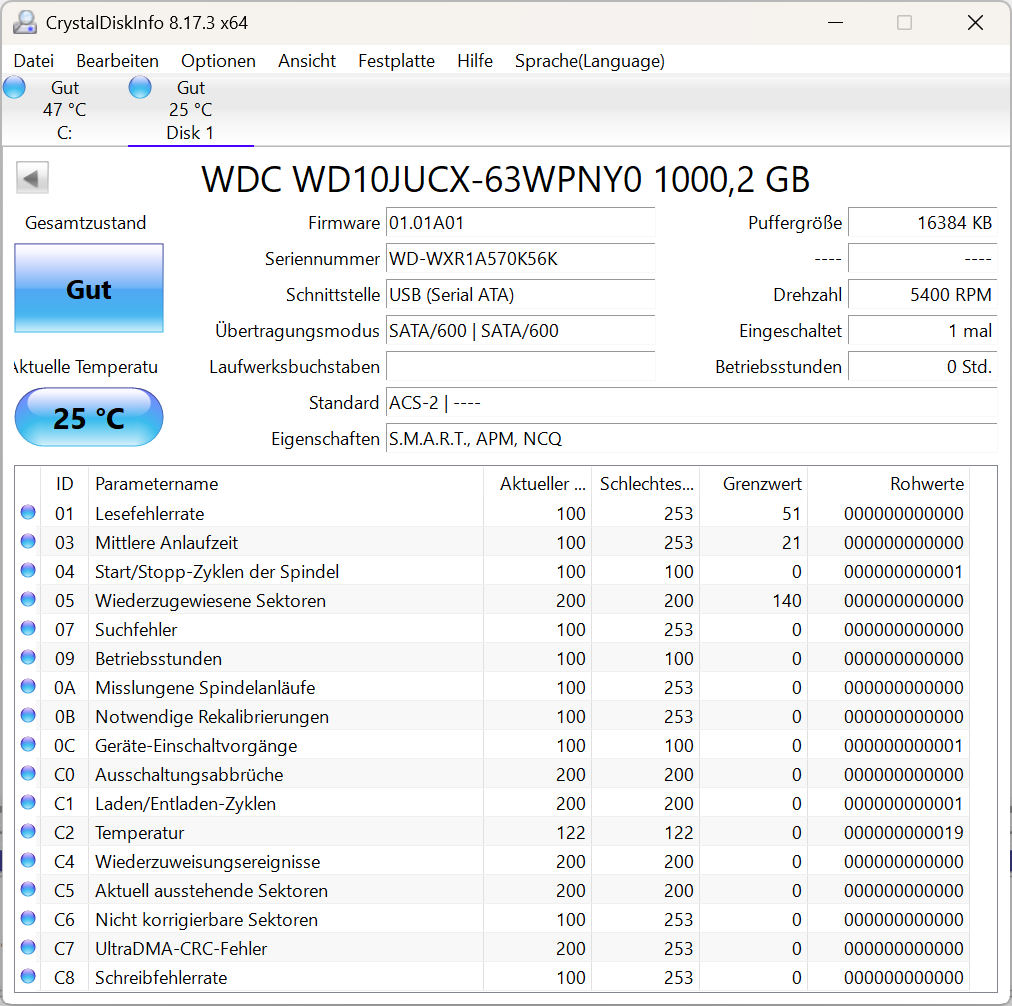Click status dot of Lesefehlerrate row

[28, 512]
